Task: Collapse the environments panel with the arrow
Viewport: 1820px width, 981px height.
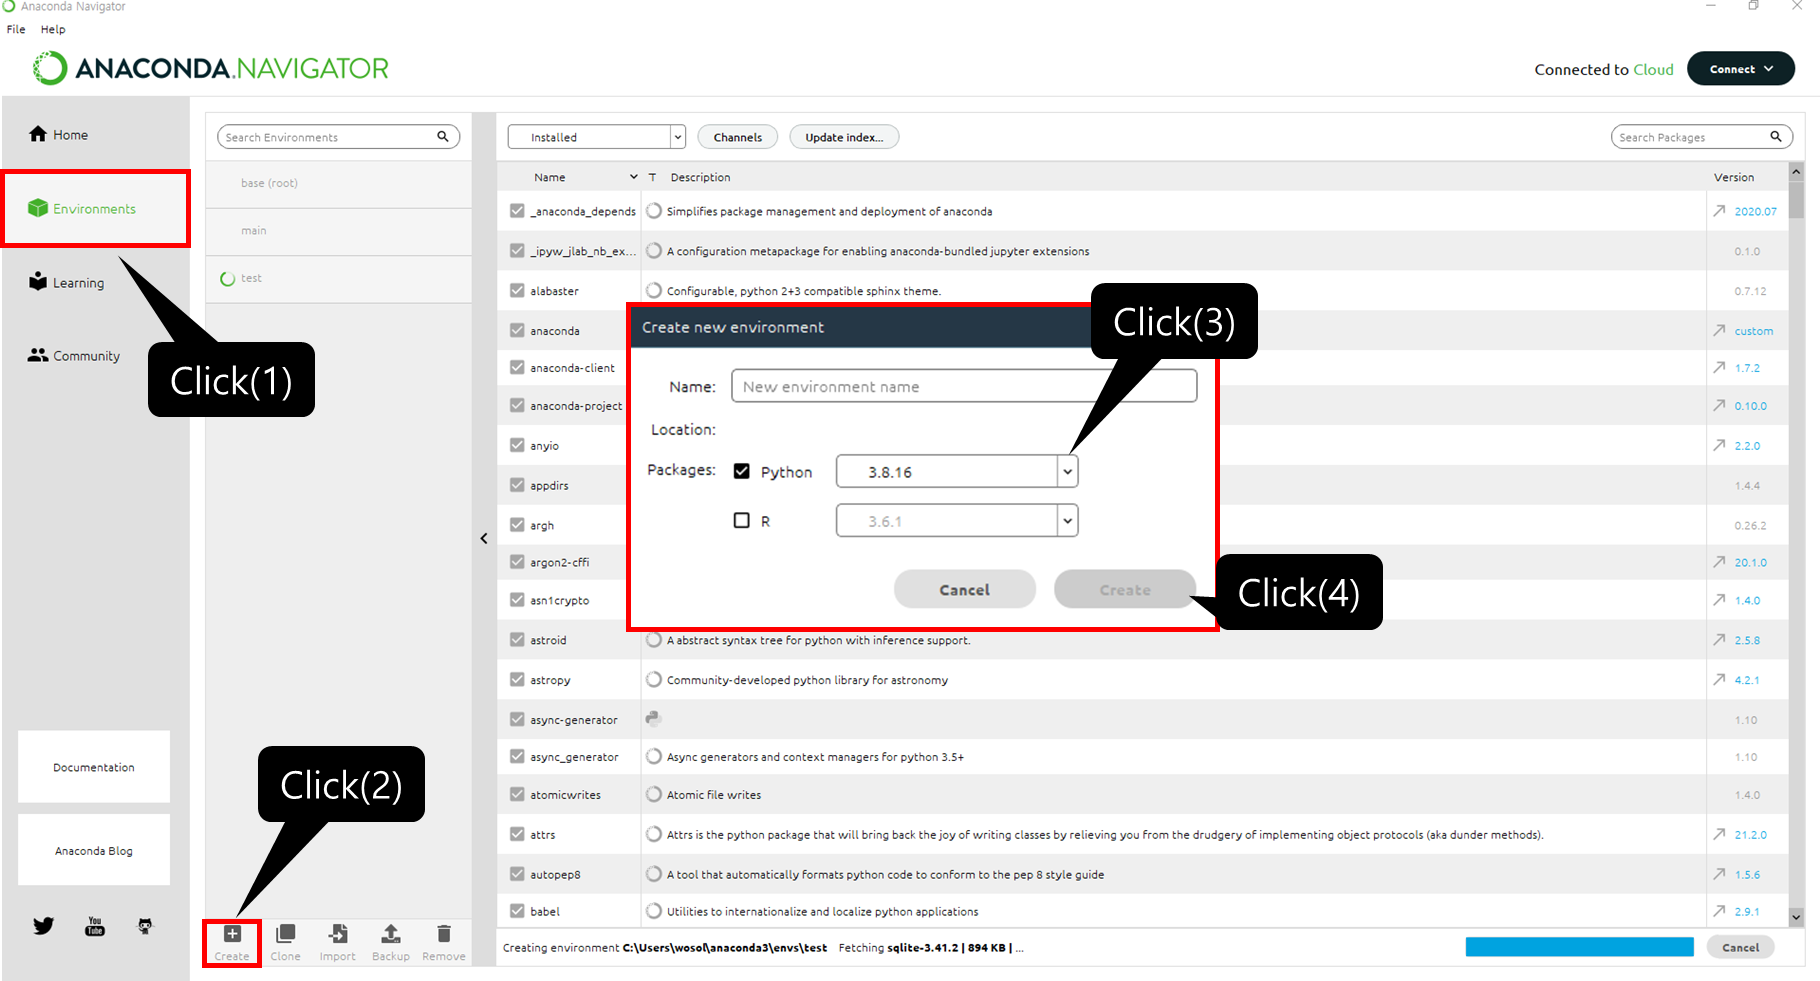Action: (x=484, y=538)
